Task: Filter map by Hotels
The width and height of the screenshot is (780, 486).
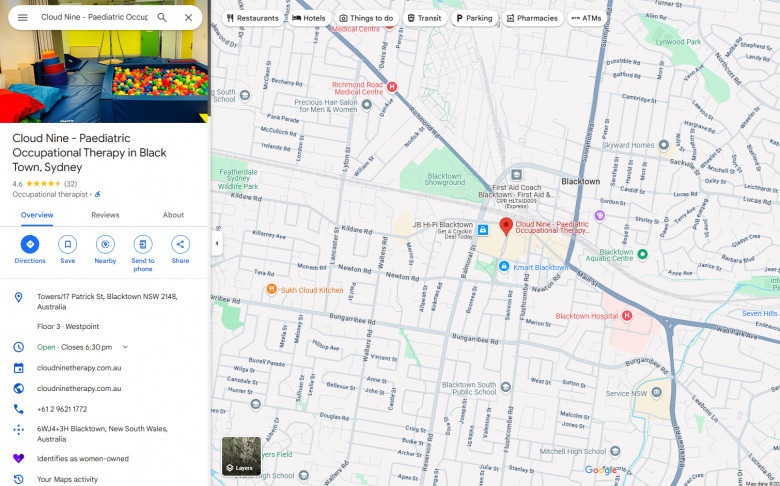Action: (x=309, y=18)
